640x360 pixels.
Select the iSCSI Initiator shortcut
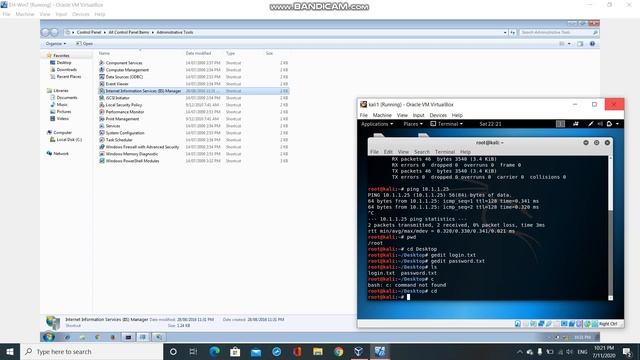(118, 98)
